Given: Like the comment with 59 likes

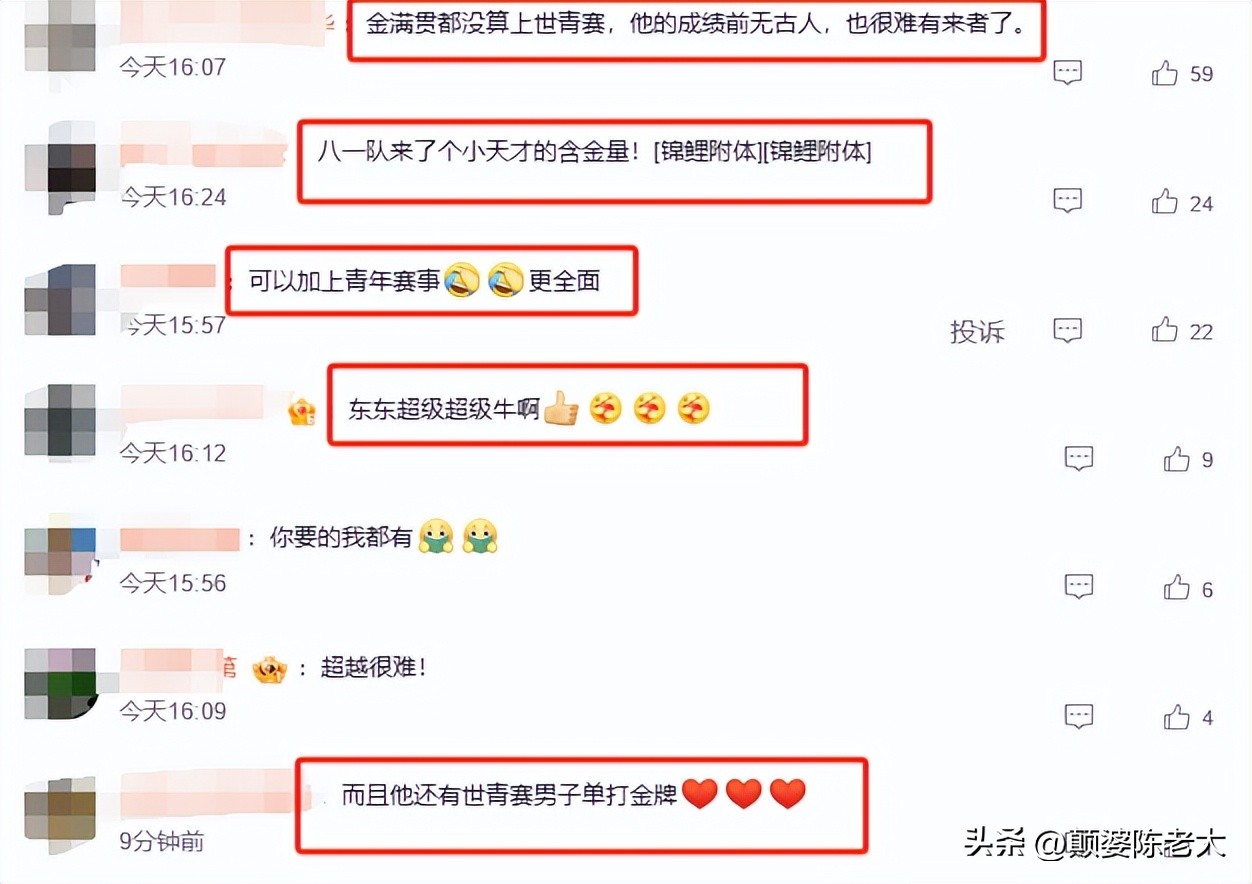Looking at the screenshot, I should (1165, 73).
